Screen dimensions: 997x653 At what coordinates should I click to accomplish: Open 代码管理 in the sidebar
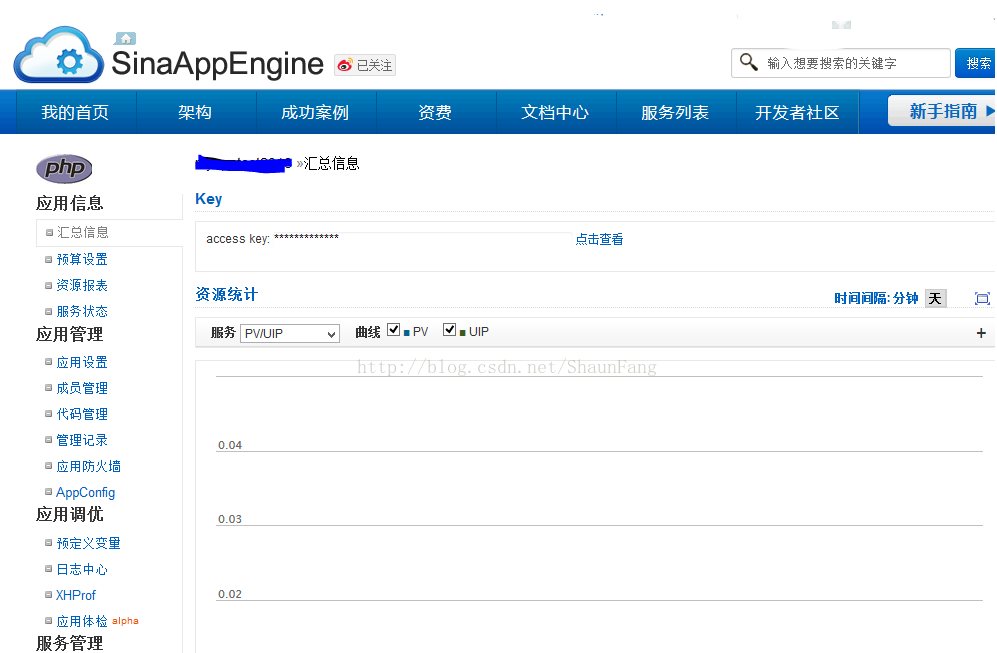[82, 415]
